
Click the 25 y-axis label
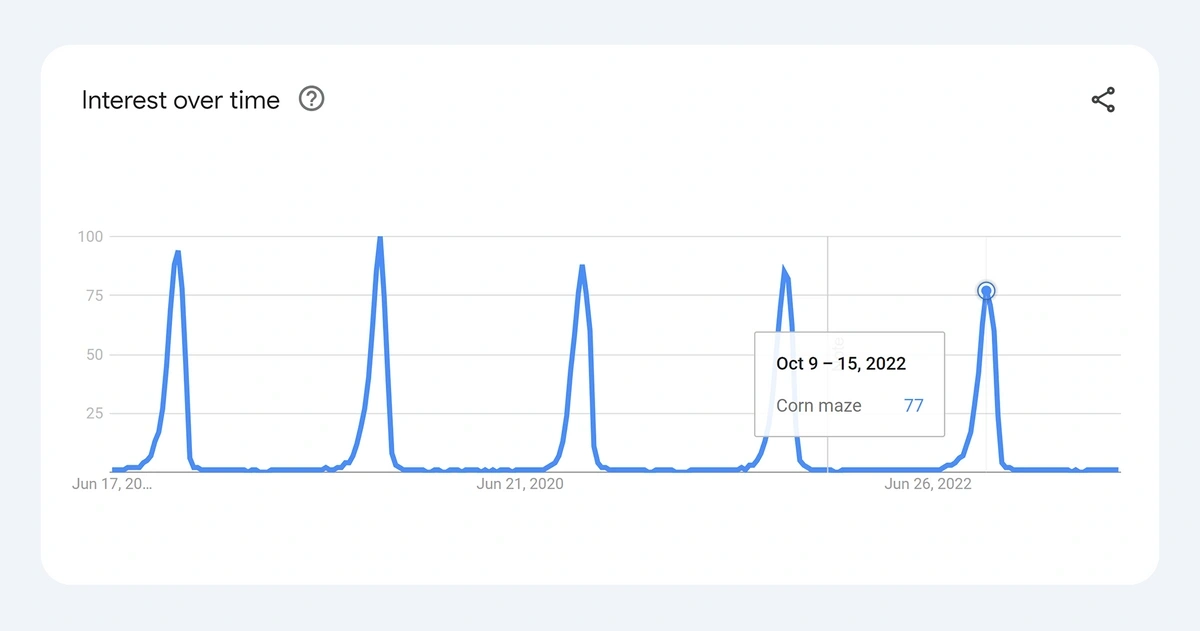click(x=95, y=413)
